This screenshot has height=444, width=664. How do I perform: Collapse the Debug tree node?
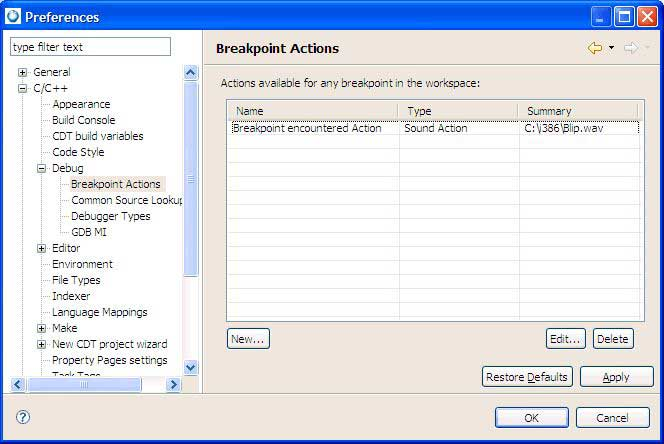point(42,168)
